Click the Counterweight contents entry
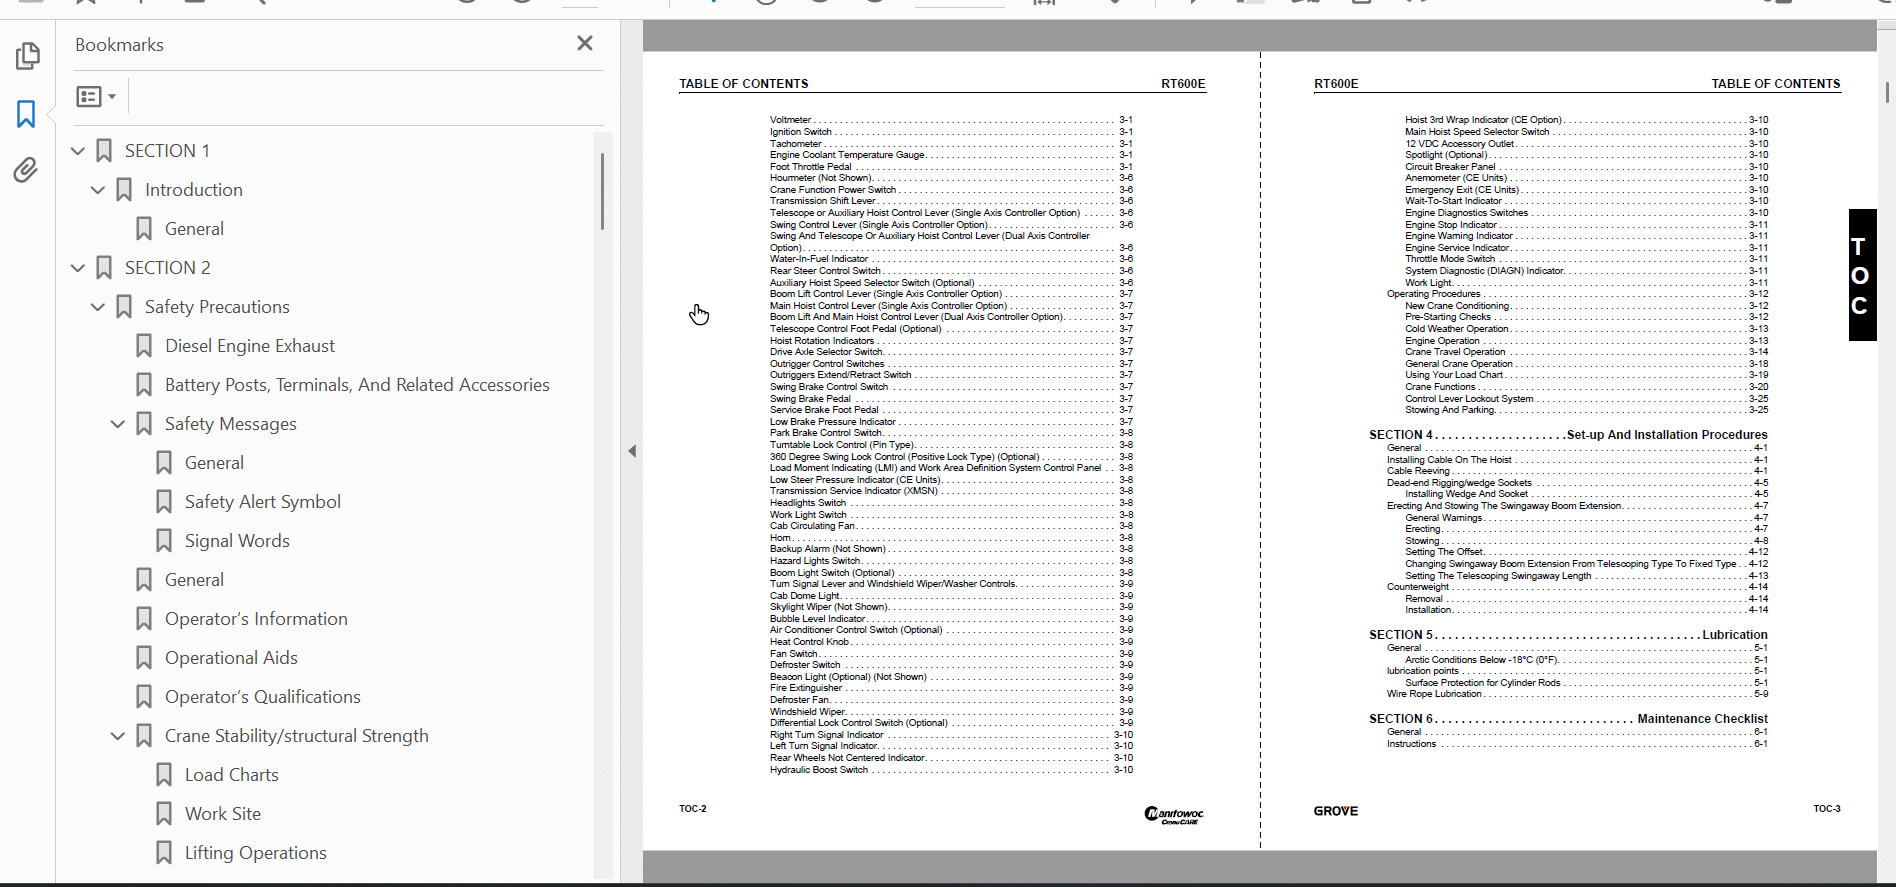 (1577, 587)
